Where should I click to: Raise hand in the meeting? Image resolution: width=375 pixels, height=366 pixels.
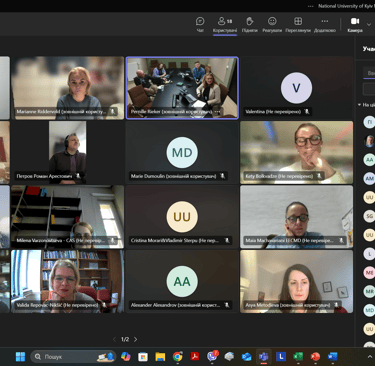click(x=250, y=24)
